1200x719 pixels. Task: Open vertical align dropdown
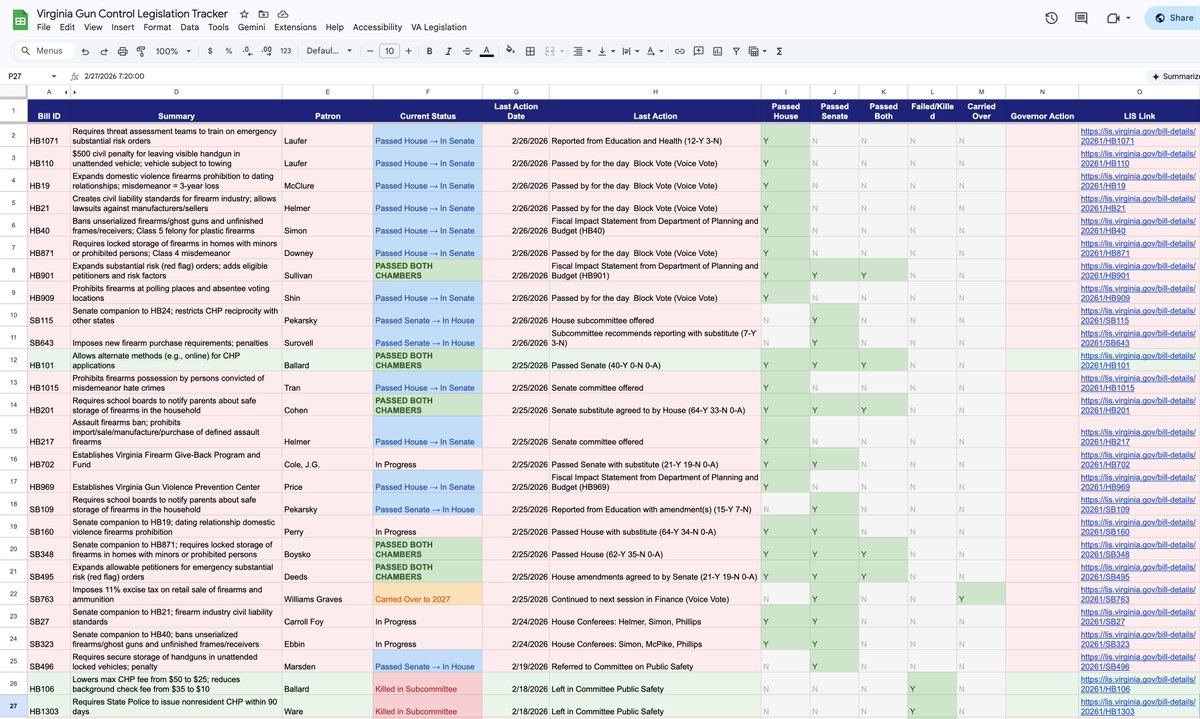click(x=606, y=51)
